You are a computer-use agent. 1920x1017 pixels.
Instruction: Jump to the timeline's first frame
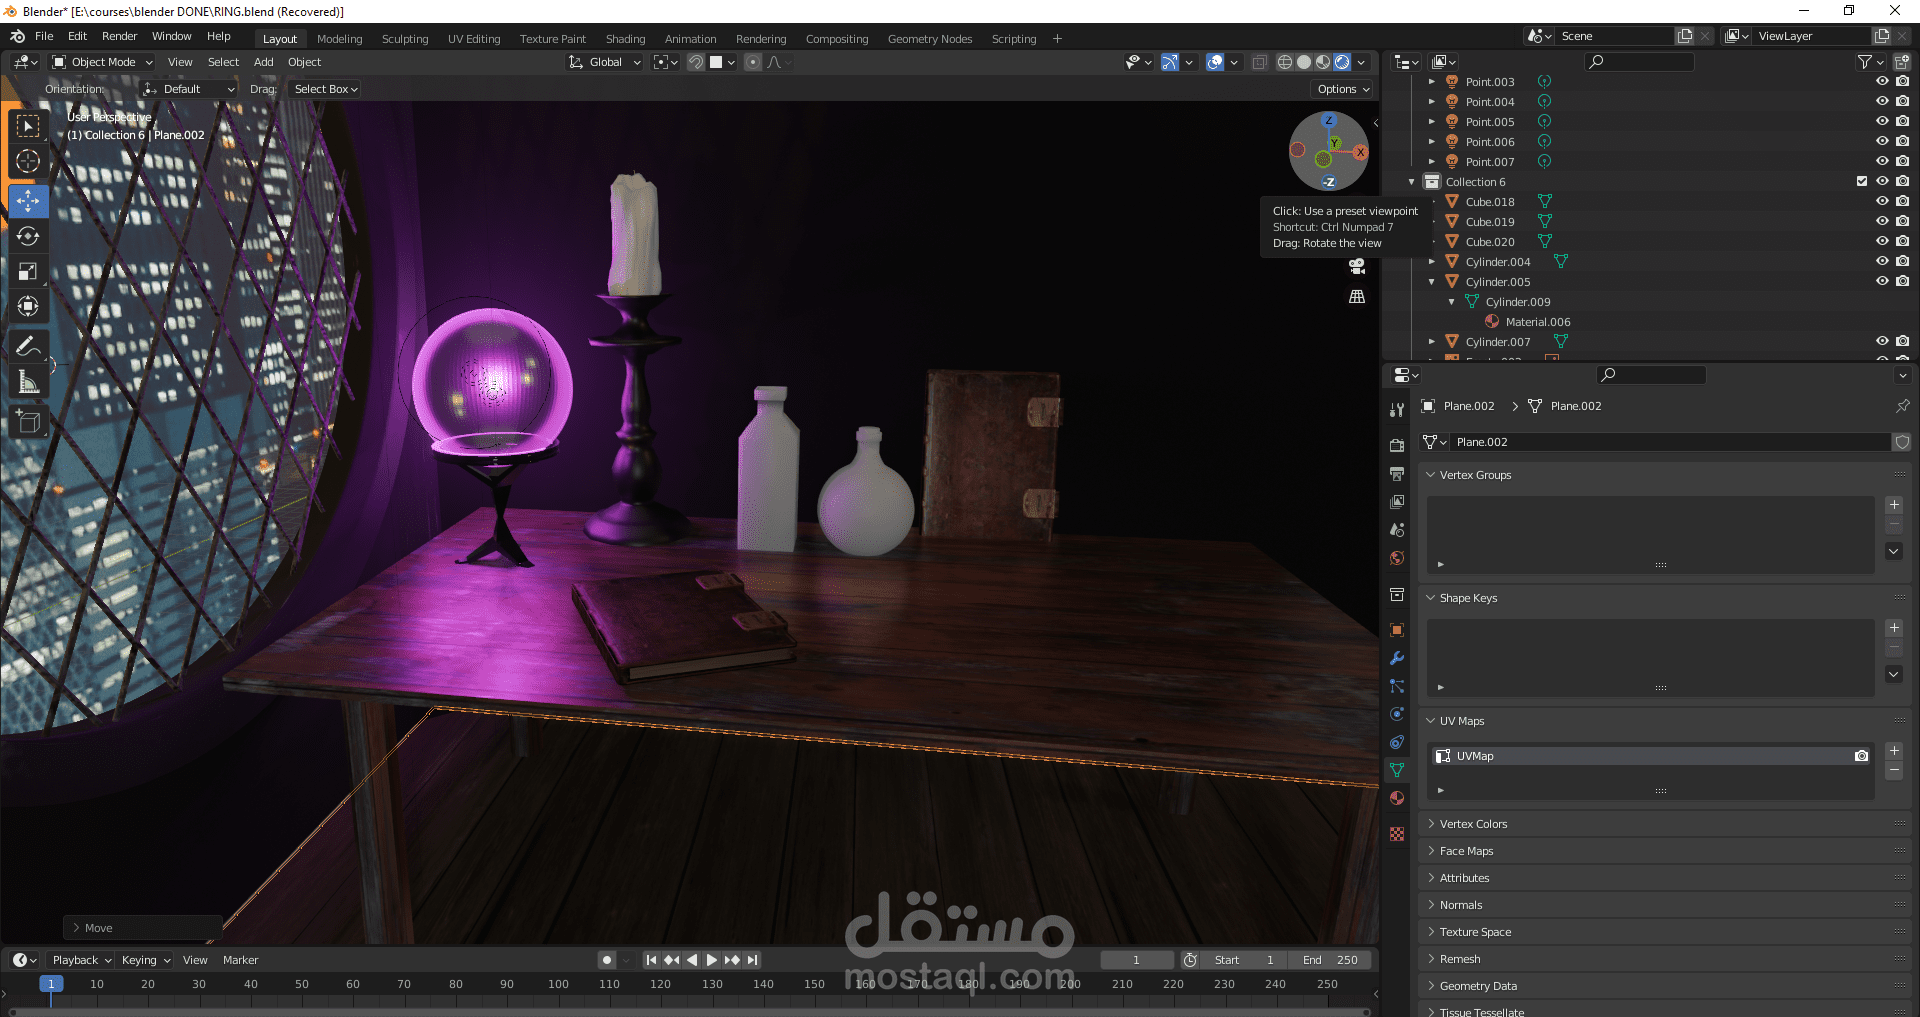[651, 960]
